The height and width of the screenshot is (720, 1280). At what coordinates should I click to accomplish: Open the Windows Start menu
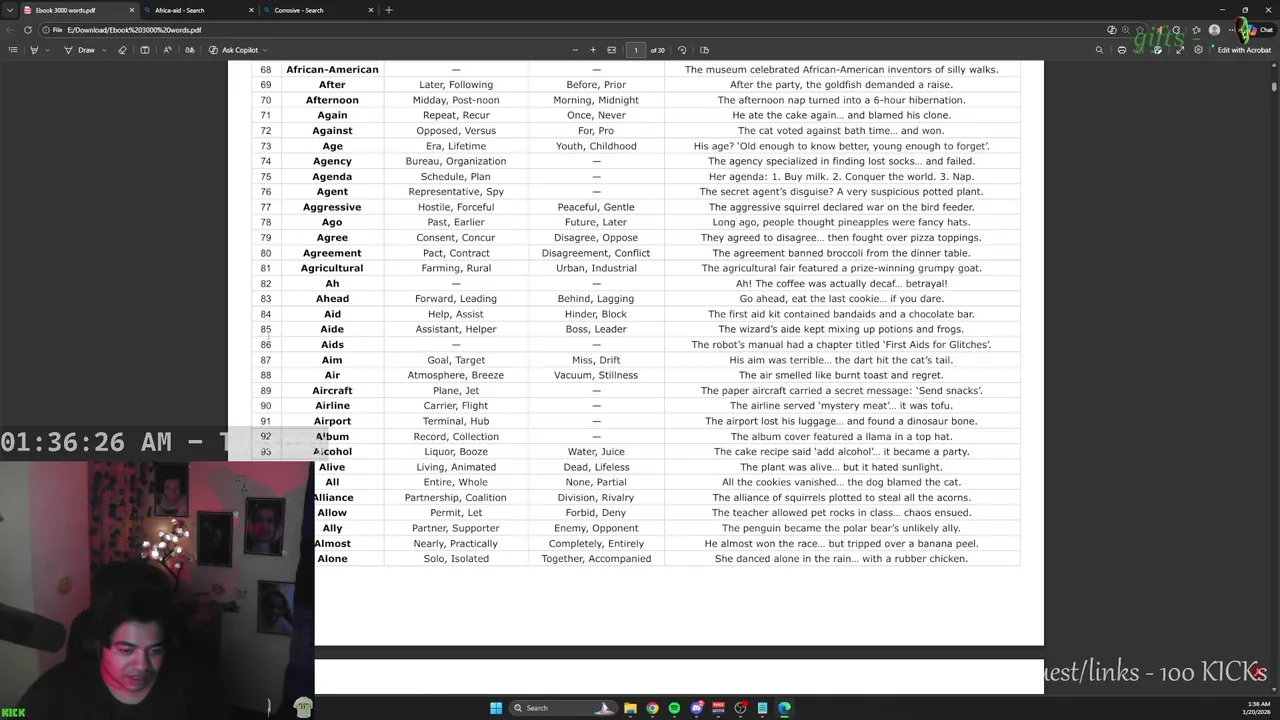(496, 708)
